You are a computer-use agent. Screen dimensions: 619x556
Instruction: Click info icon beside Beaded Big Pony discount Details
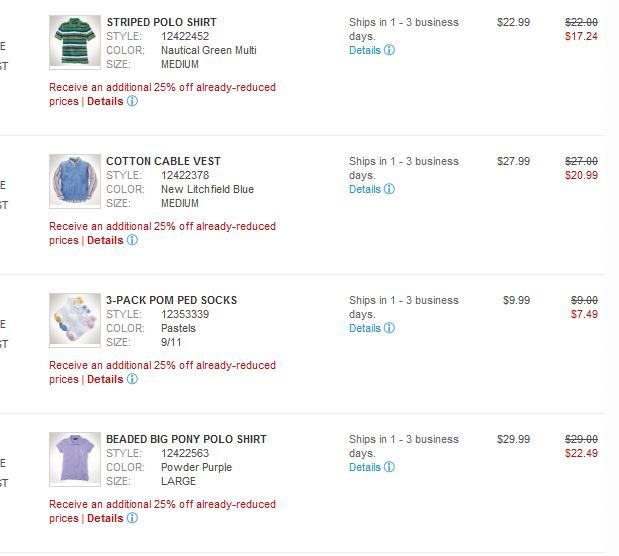(x=132, y=518)
